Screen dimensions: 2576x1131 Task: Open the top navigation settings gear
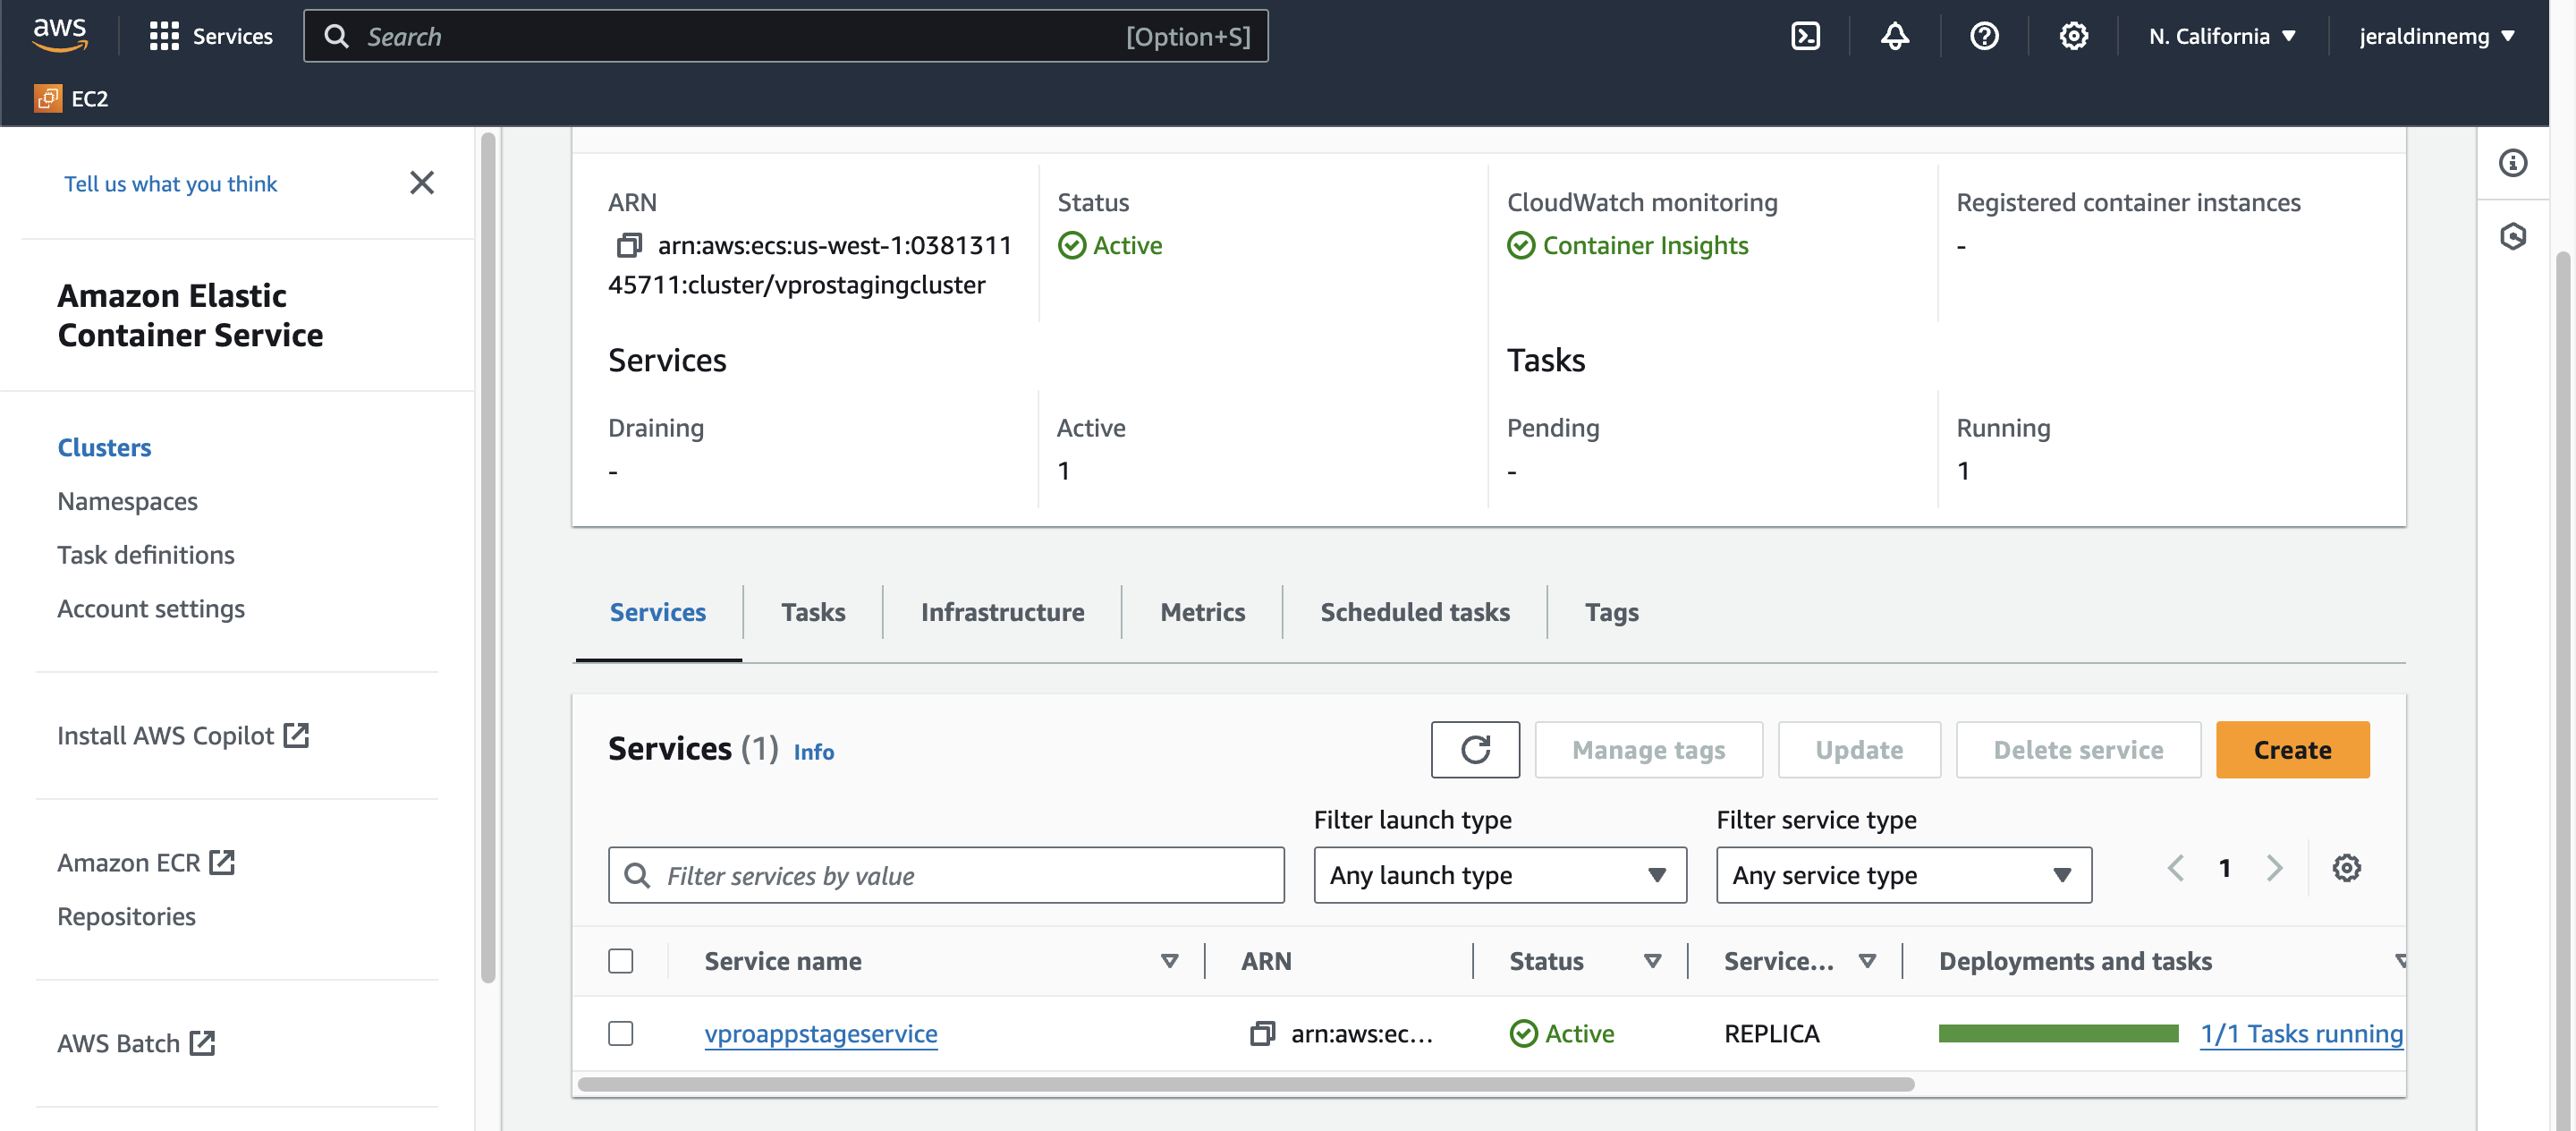[x=2073, y=36]
